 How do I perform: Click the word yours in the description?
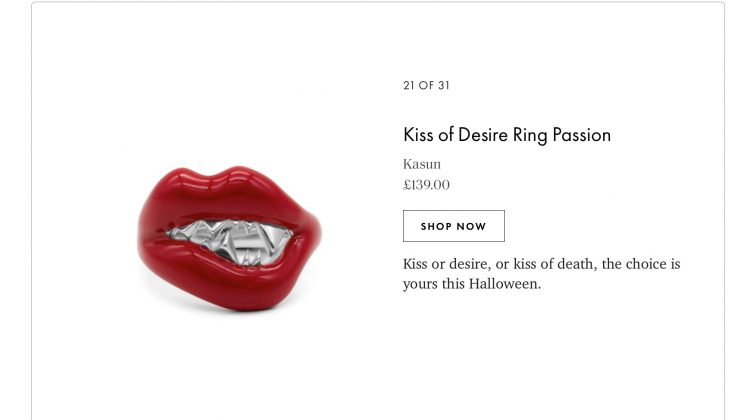420,284
